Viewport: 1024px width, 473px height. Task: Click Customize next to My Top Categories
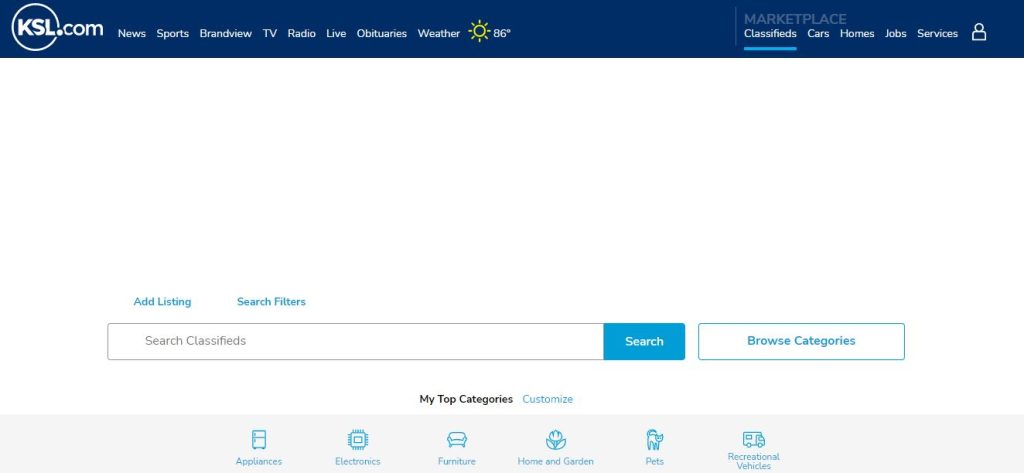pyautogui.click(x=547, y=399)
